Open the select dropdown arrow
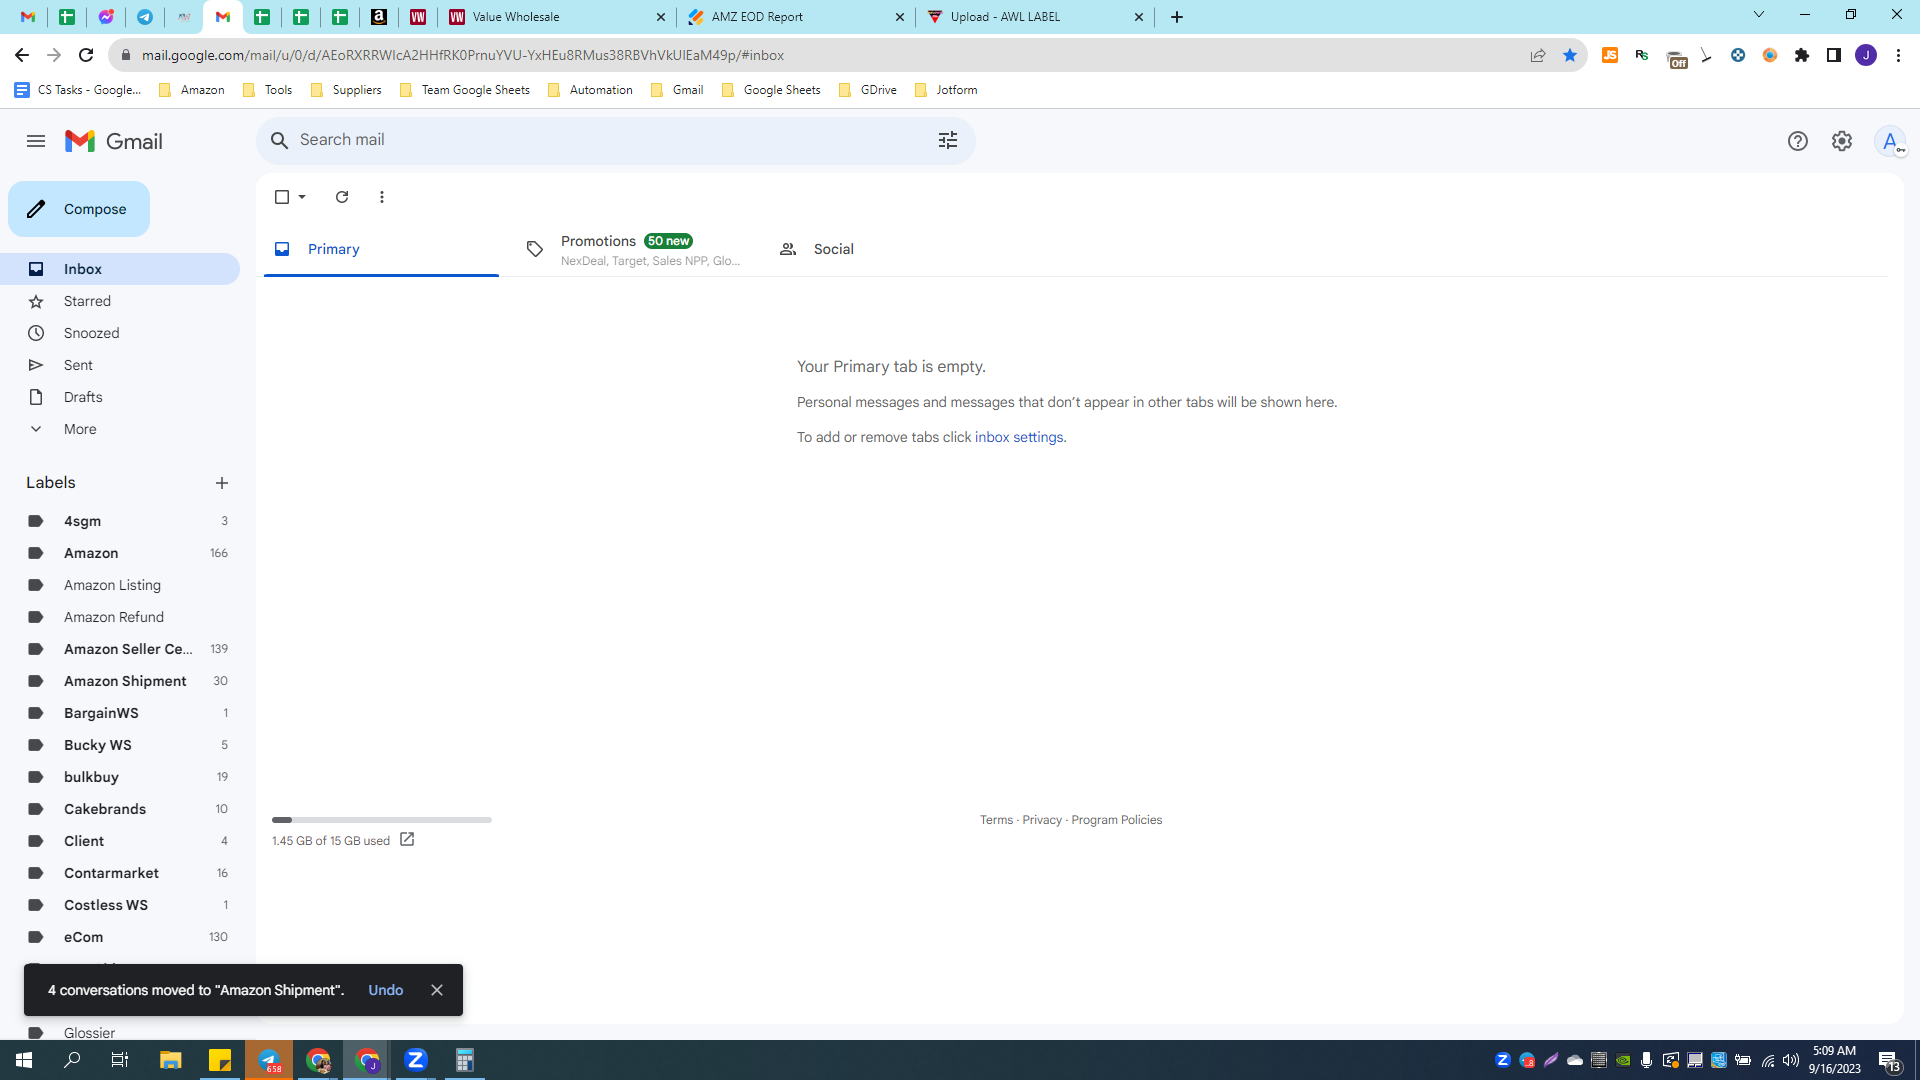 pos(302,197)
